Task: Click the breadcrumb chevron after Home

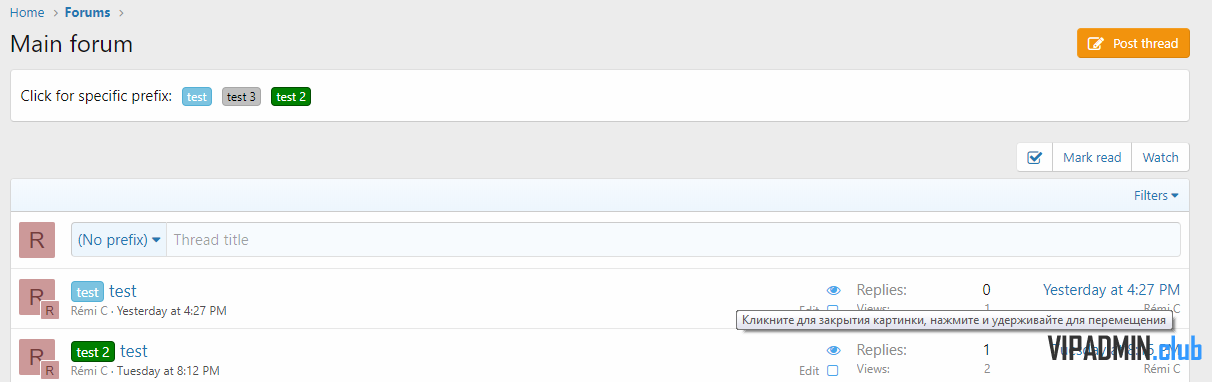Action: point(55,13)
